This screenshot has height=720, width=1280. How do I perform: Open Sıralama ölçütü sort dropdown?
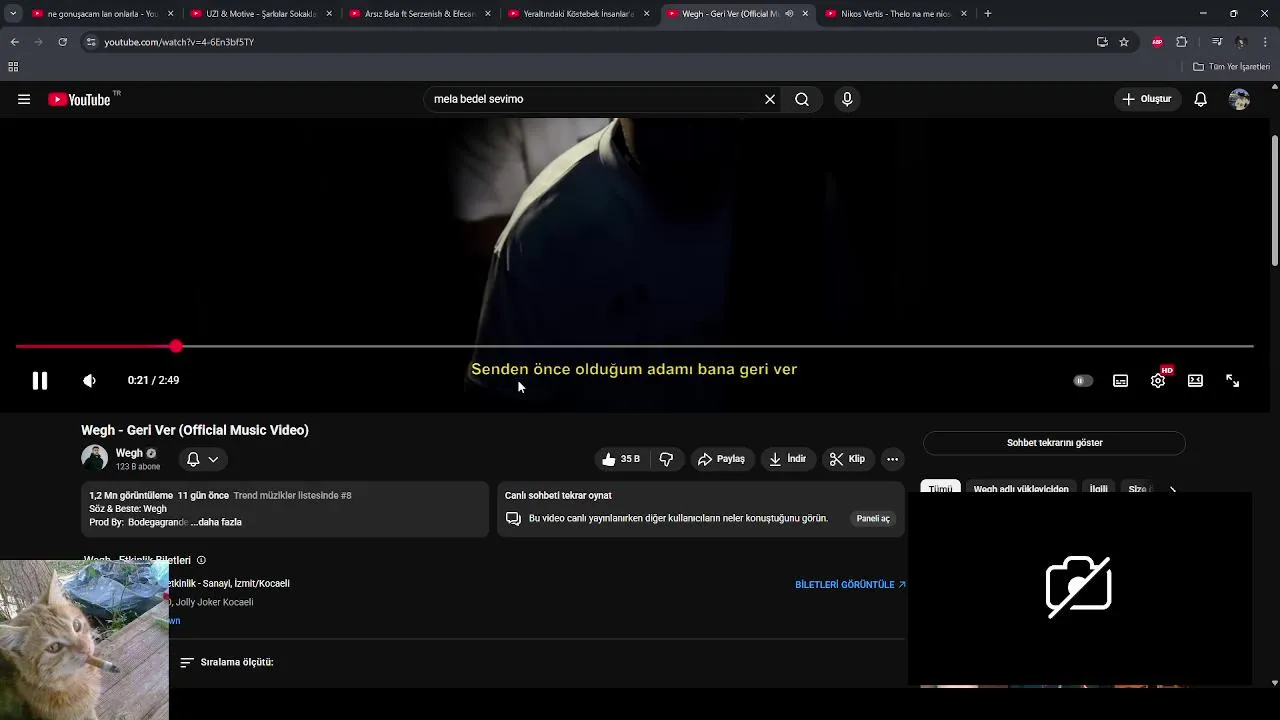227,662
